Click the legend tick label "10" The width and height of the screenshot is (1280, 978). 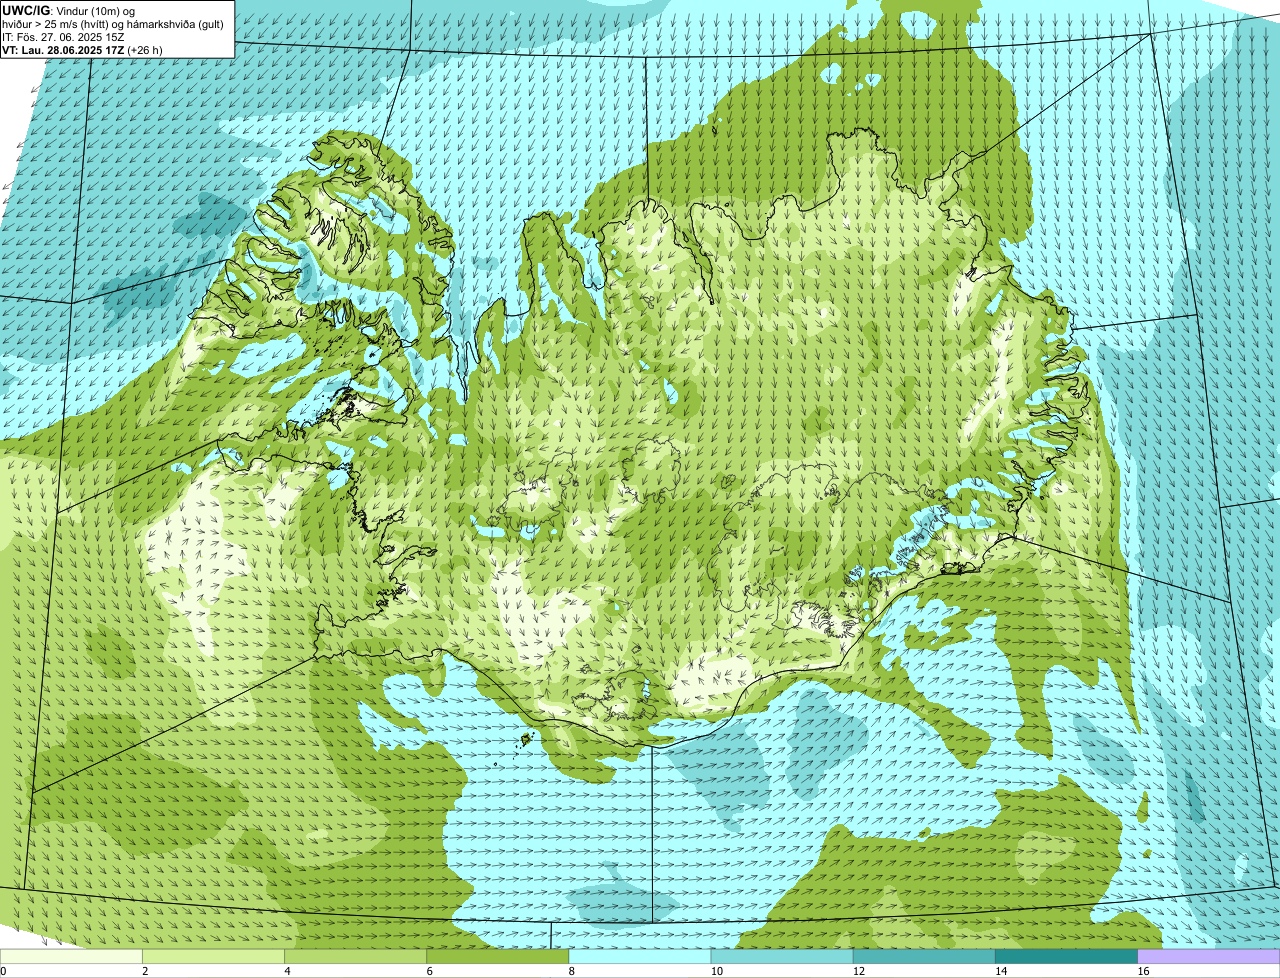pos(716,971)
